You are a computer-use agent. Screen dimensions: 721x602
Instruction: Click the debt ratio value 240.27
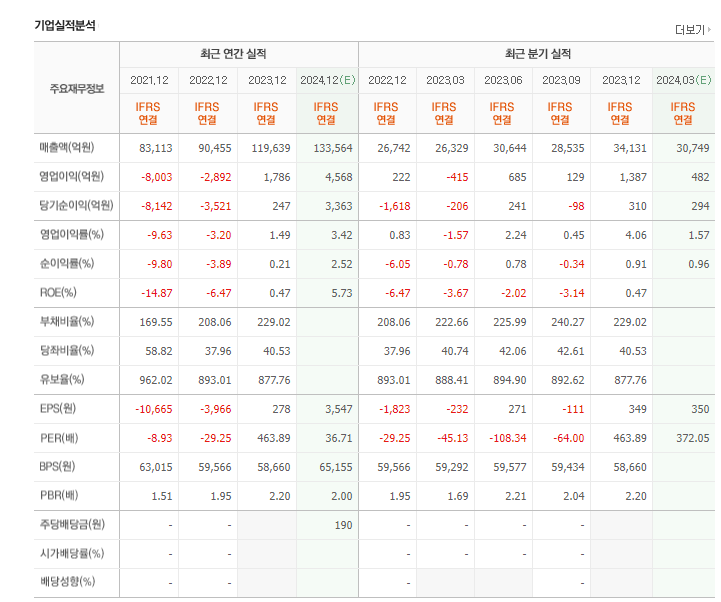(568, 322)
